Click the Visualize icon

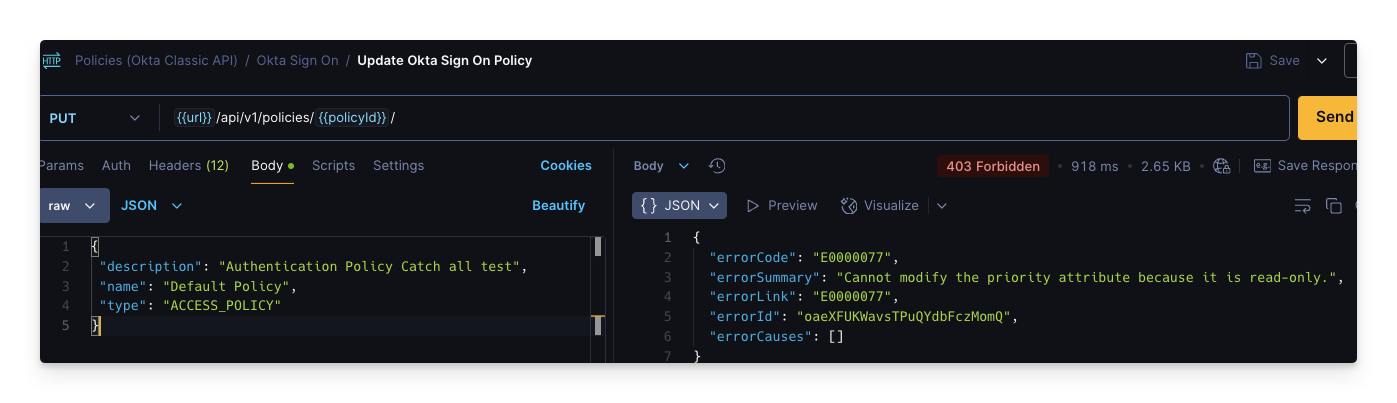(849, 205)
